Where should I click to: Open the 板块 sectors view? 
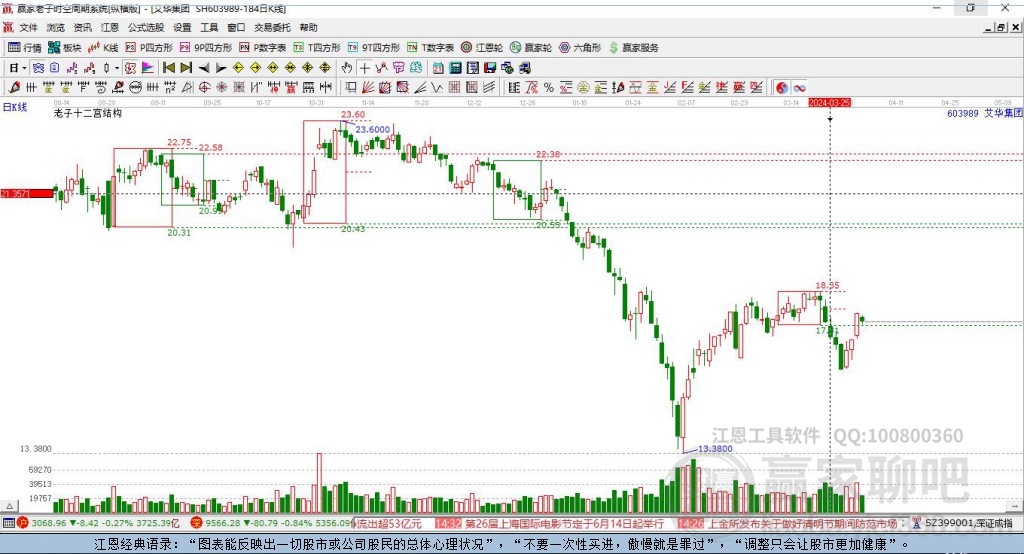[65, 48]
